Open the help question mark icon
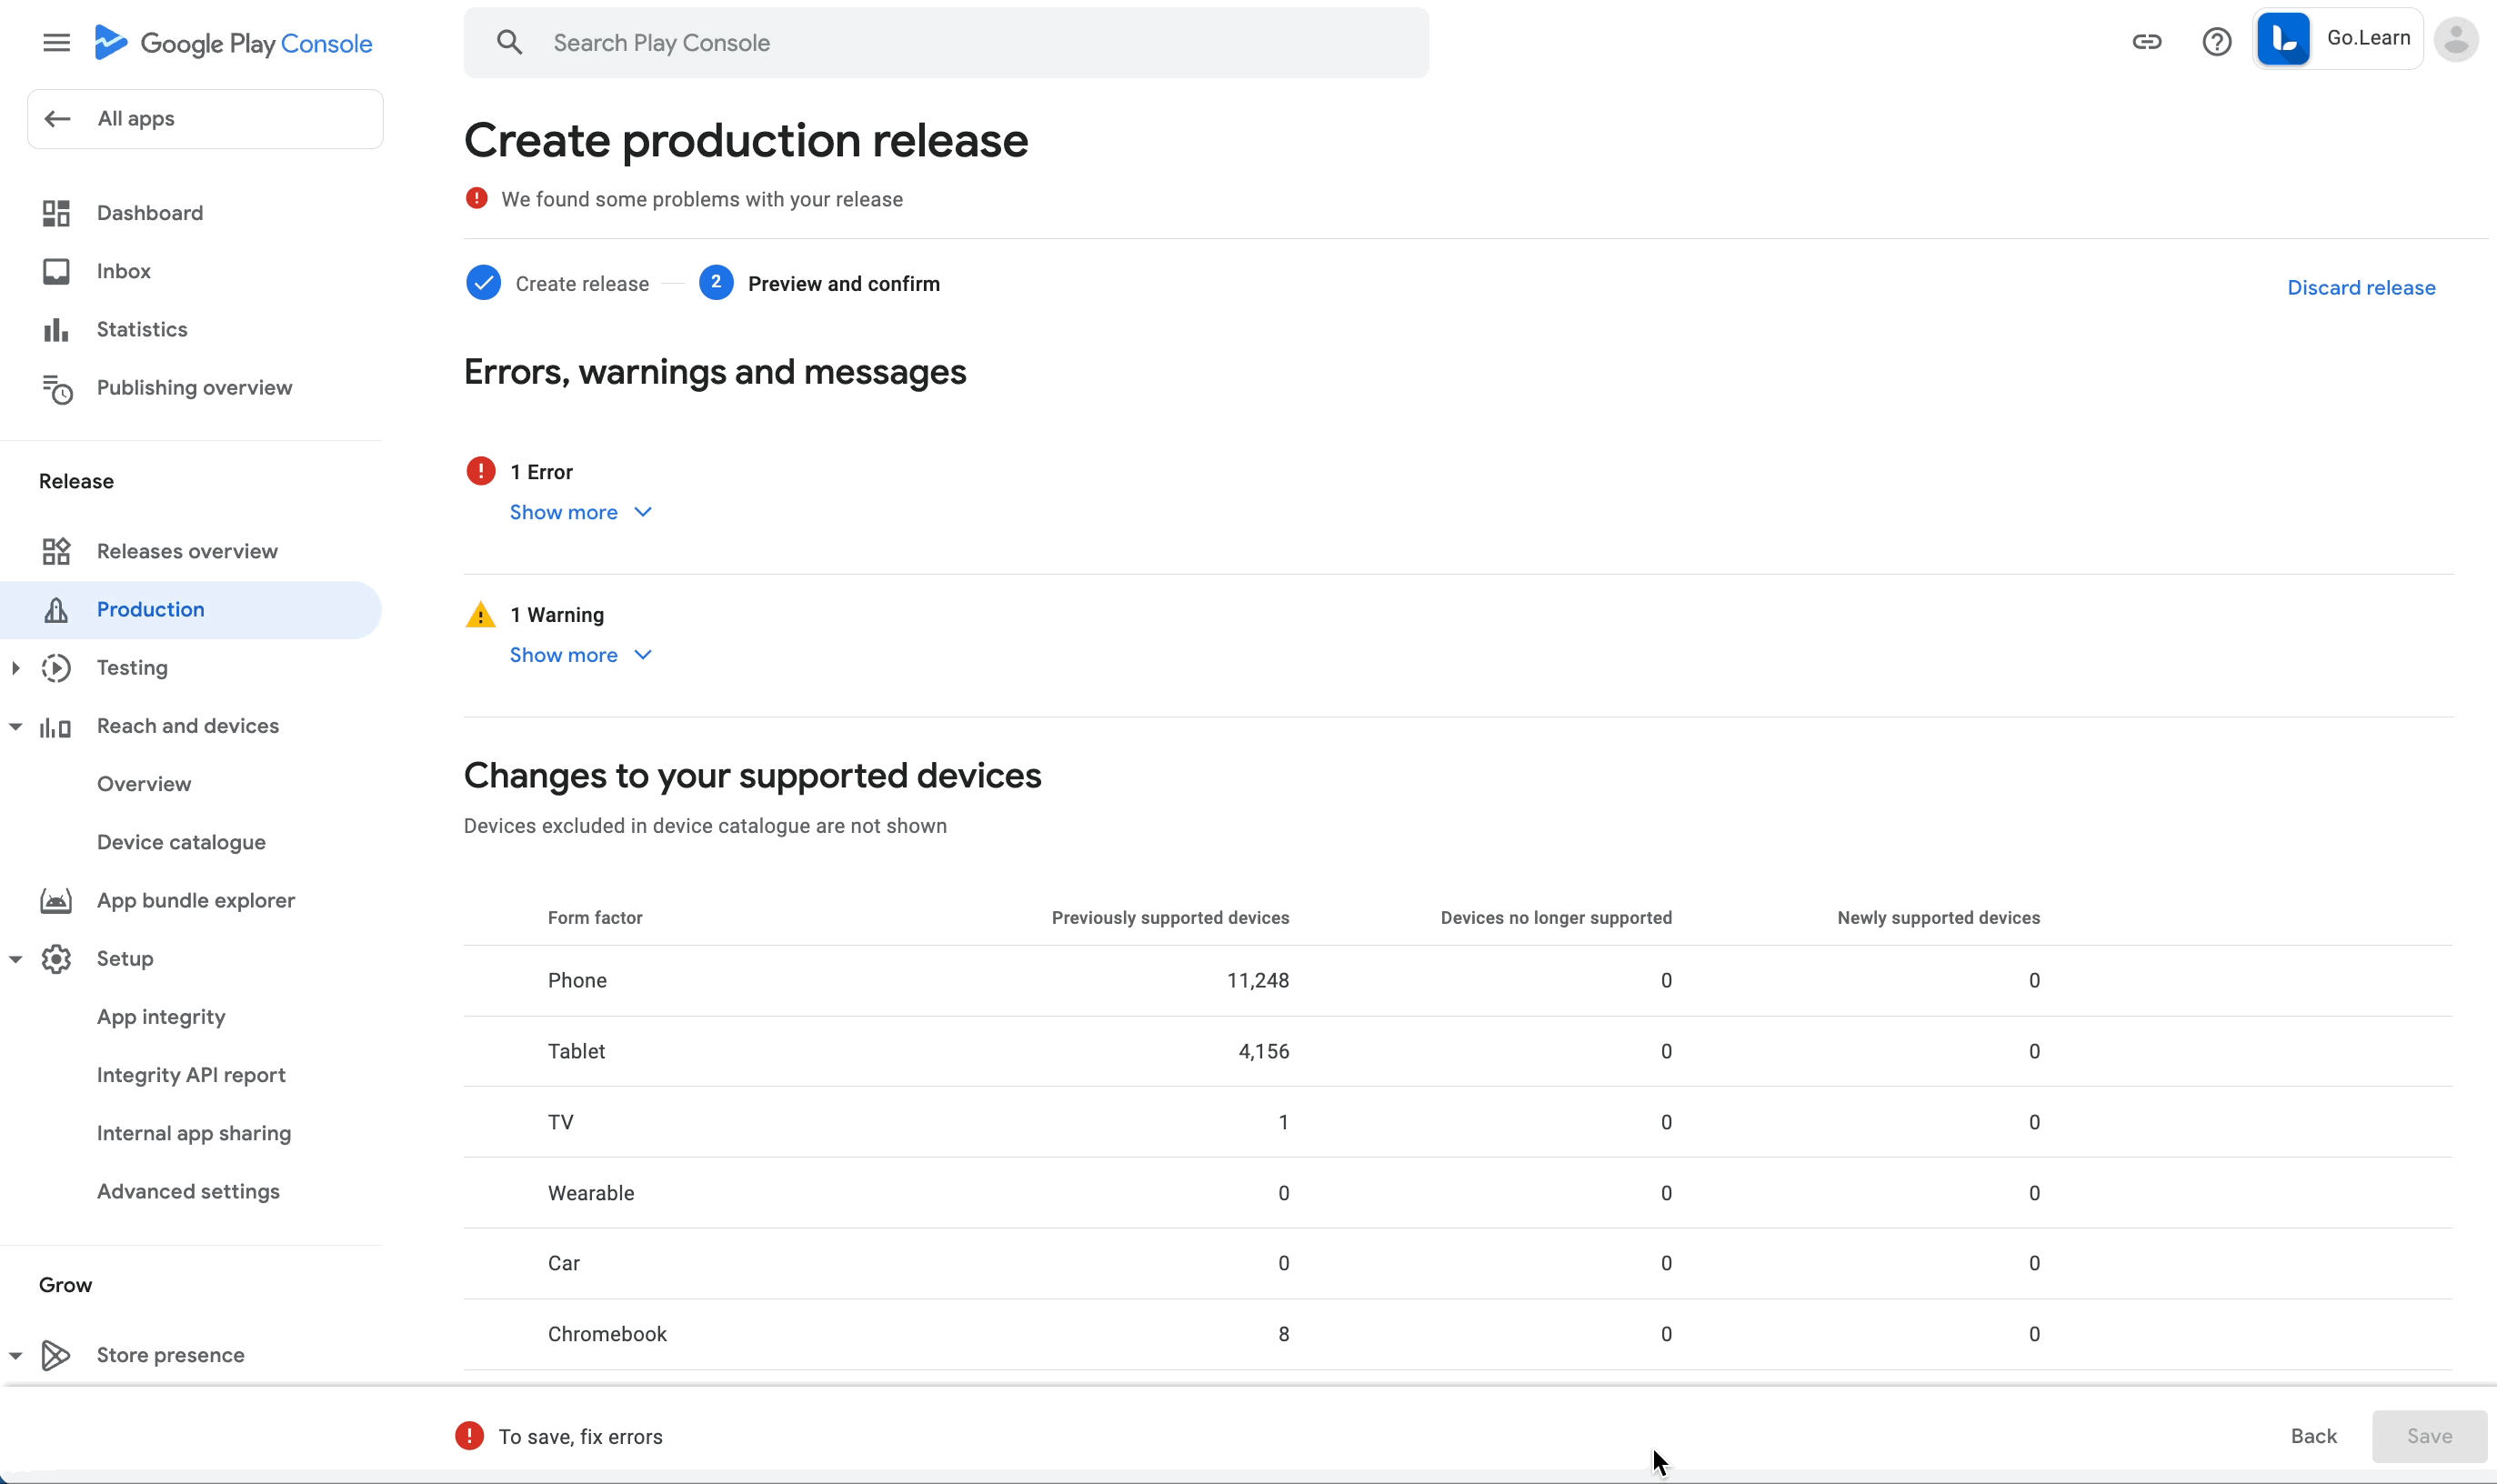This screenshot has height=1484, width=2497. point(2216,42)
